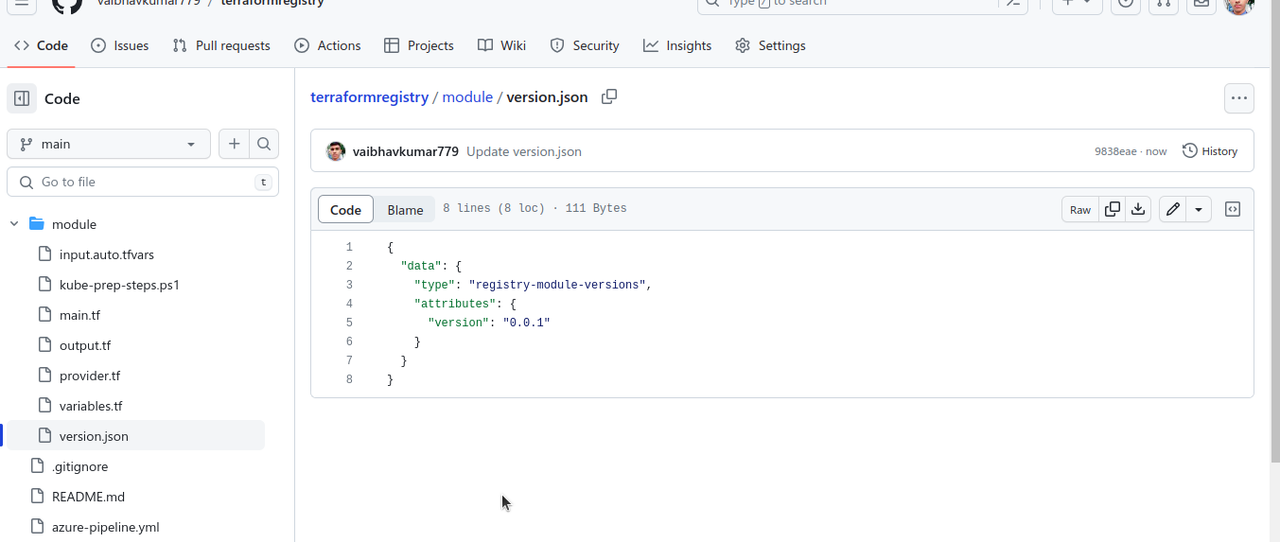1280x542 pixels.
Task: Select the Code view toggle above file
Action: (x=346, y=210)
